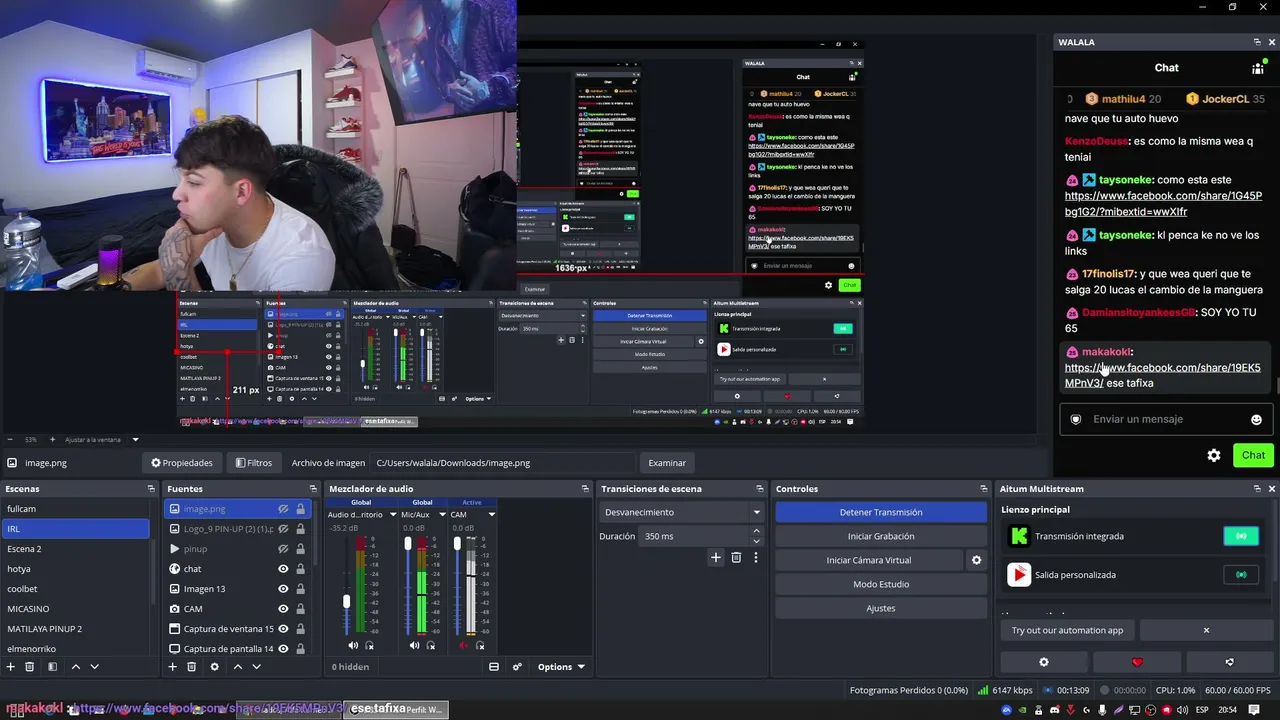
Task: Hide the chat source
Action: [283, 569]
